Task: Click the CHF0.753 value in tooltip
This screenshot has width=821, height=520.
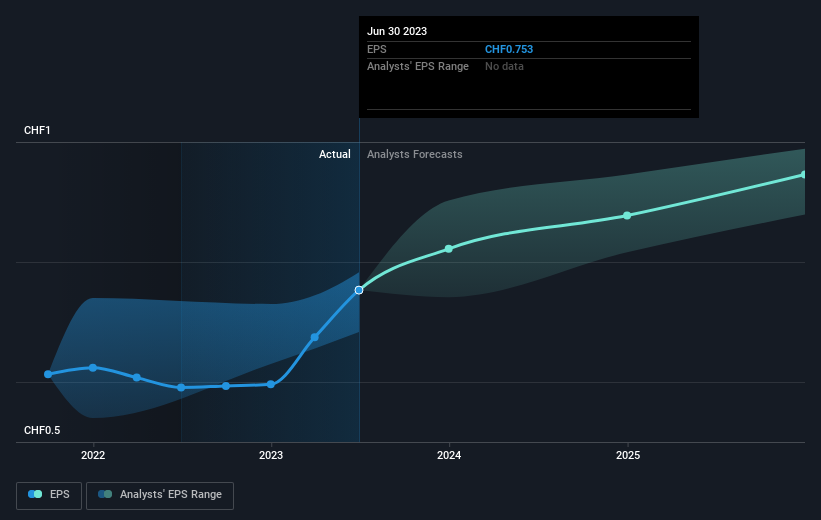Action: 509,49
